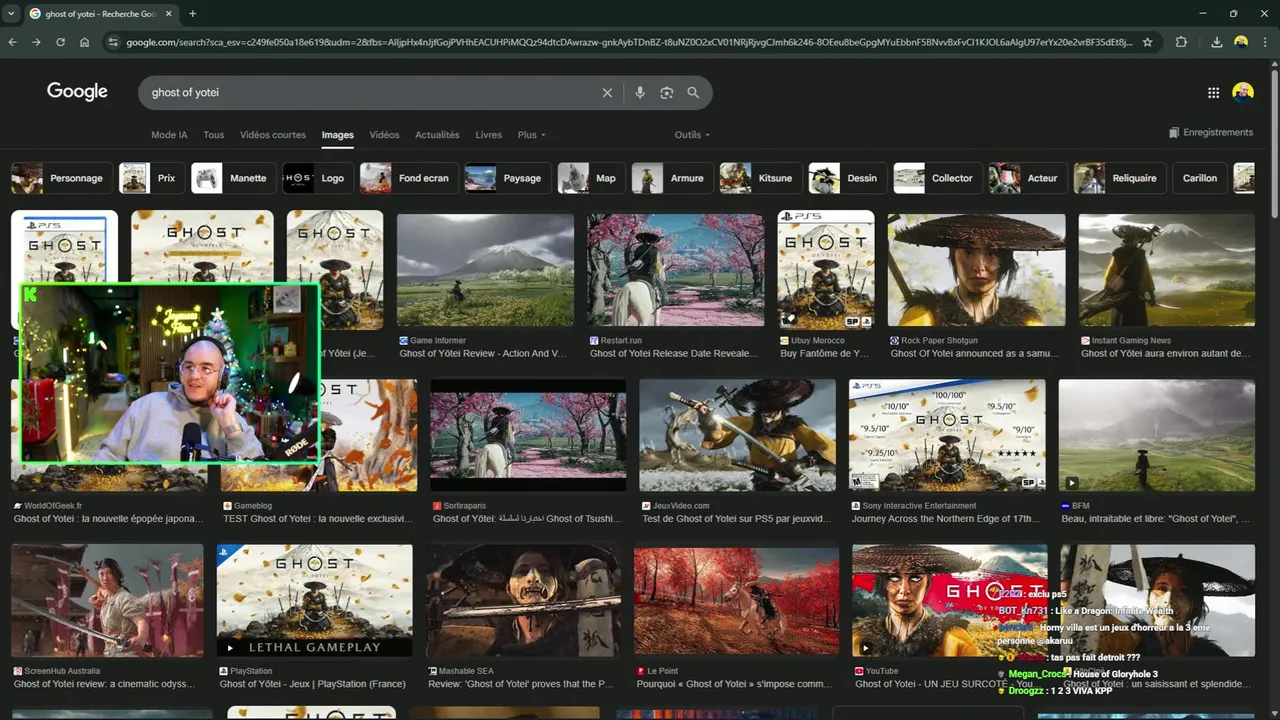Filter images by Dessin chip
The image size is (1280, 720).
tap(847, 178)
